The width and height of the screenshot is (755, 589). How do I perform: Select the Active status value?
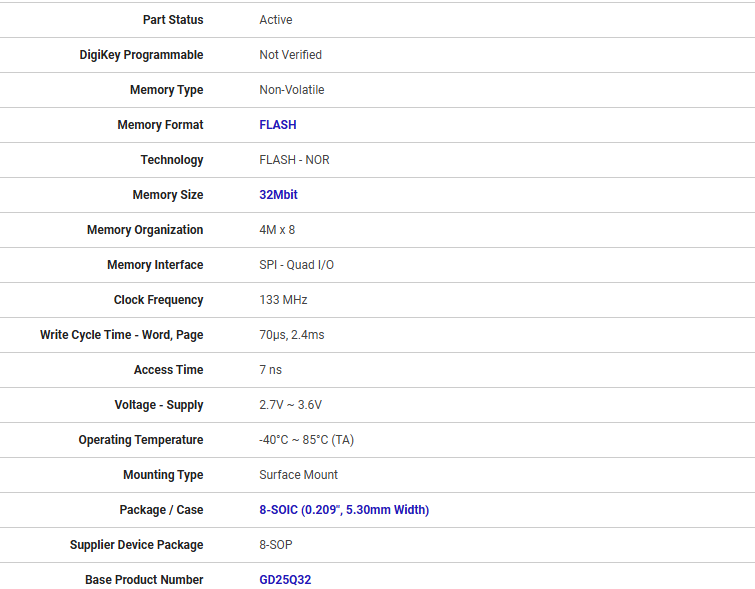point(275,20)
